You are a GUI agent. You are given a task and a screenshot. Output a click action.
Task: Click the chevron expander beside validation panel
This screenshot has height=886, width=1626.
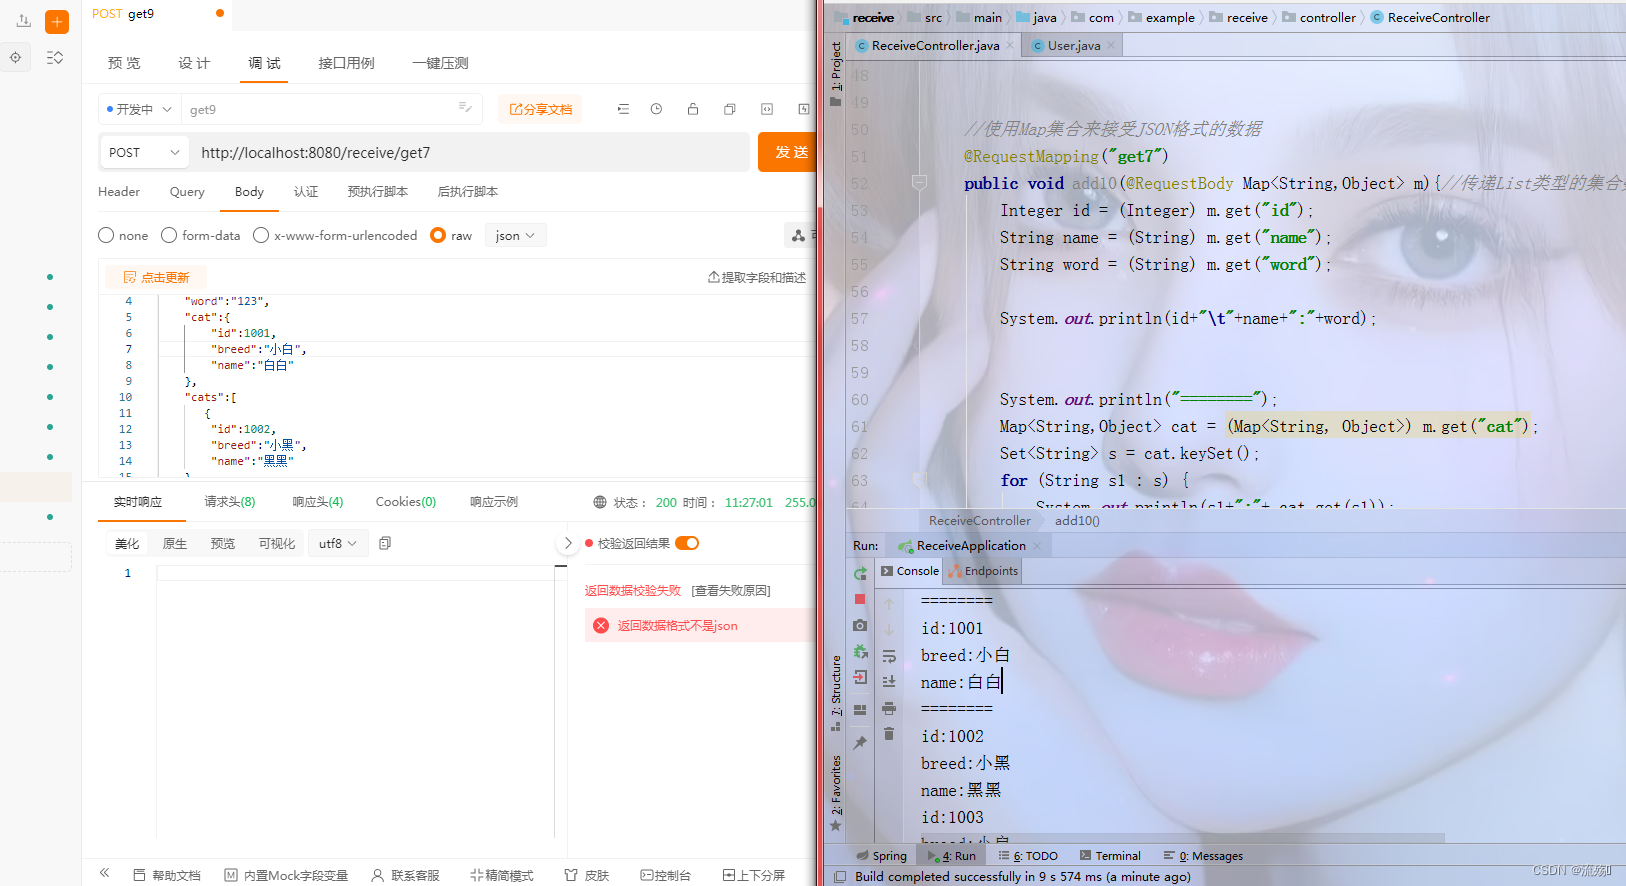[568, 543]
